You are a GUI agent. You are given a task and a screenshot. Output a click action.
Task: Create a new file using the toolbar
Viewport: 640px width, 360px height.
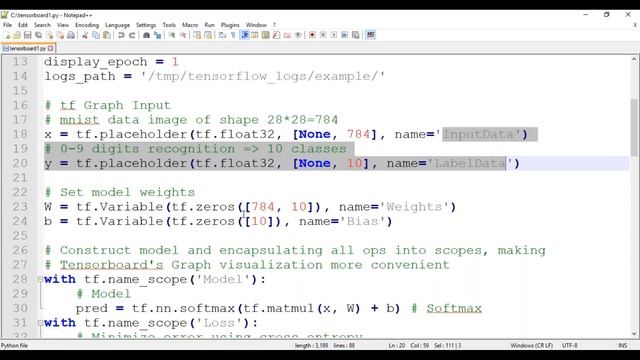7,35
